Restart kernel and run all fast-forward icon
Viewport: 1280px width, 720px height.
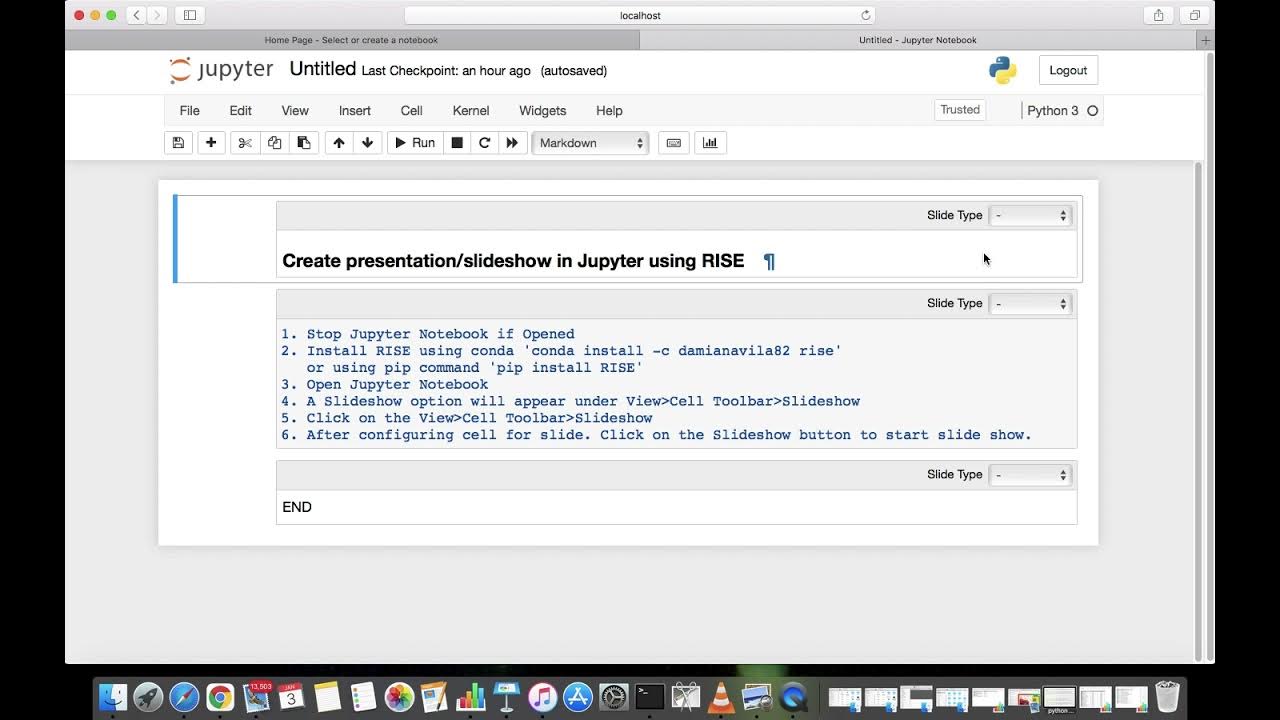click(512, 143)
